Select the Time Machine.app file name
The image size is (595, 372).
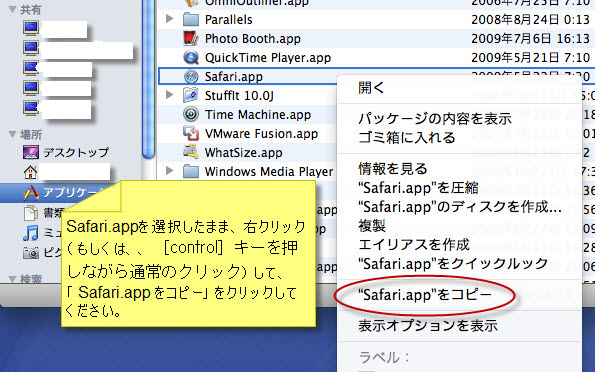(x=258, y=115)
